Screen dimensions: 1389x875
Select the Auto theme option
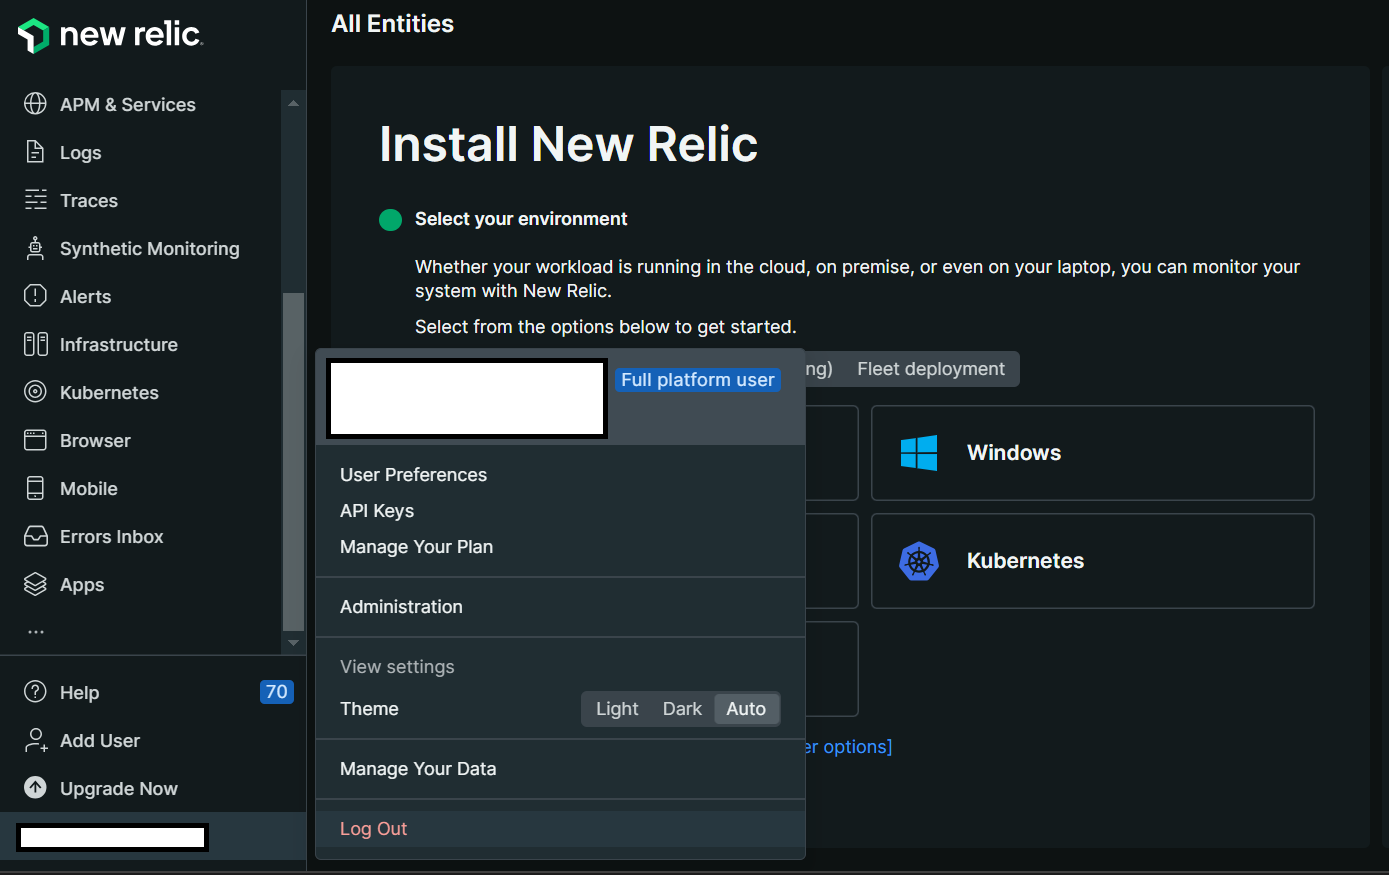746,709
